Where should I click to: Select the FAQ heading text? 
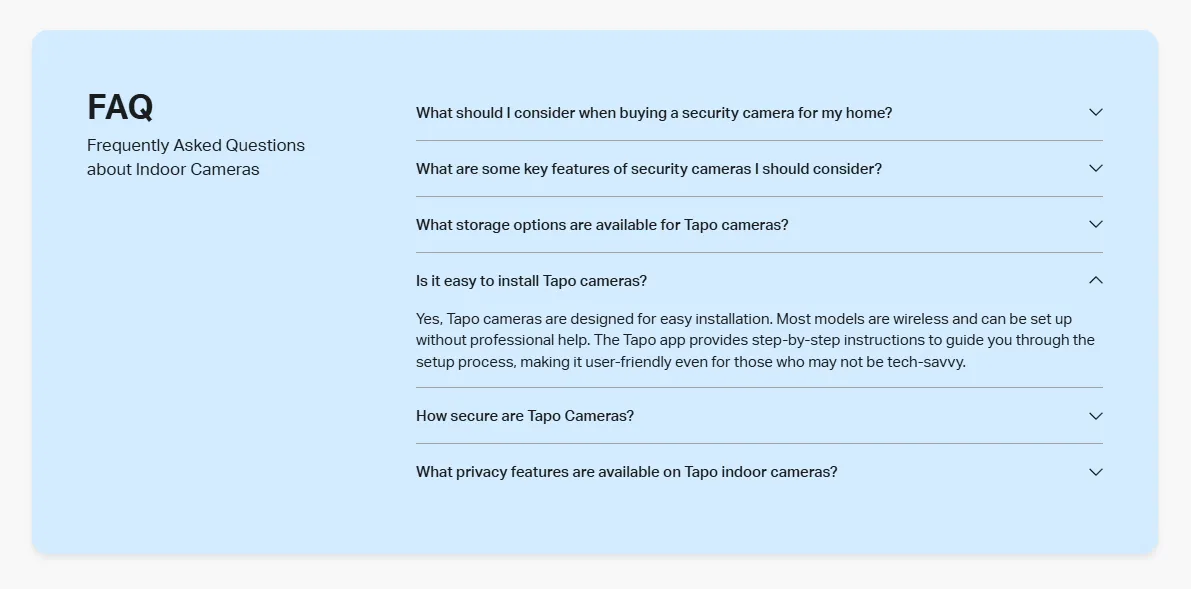point(120,107)
